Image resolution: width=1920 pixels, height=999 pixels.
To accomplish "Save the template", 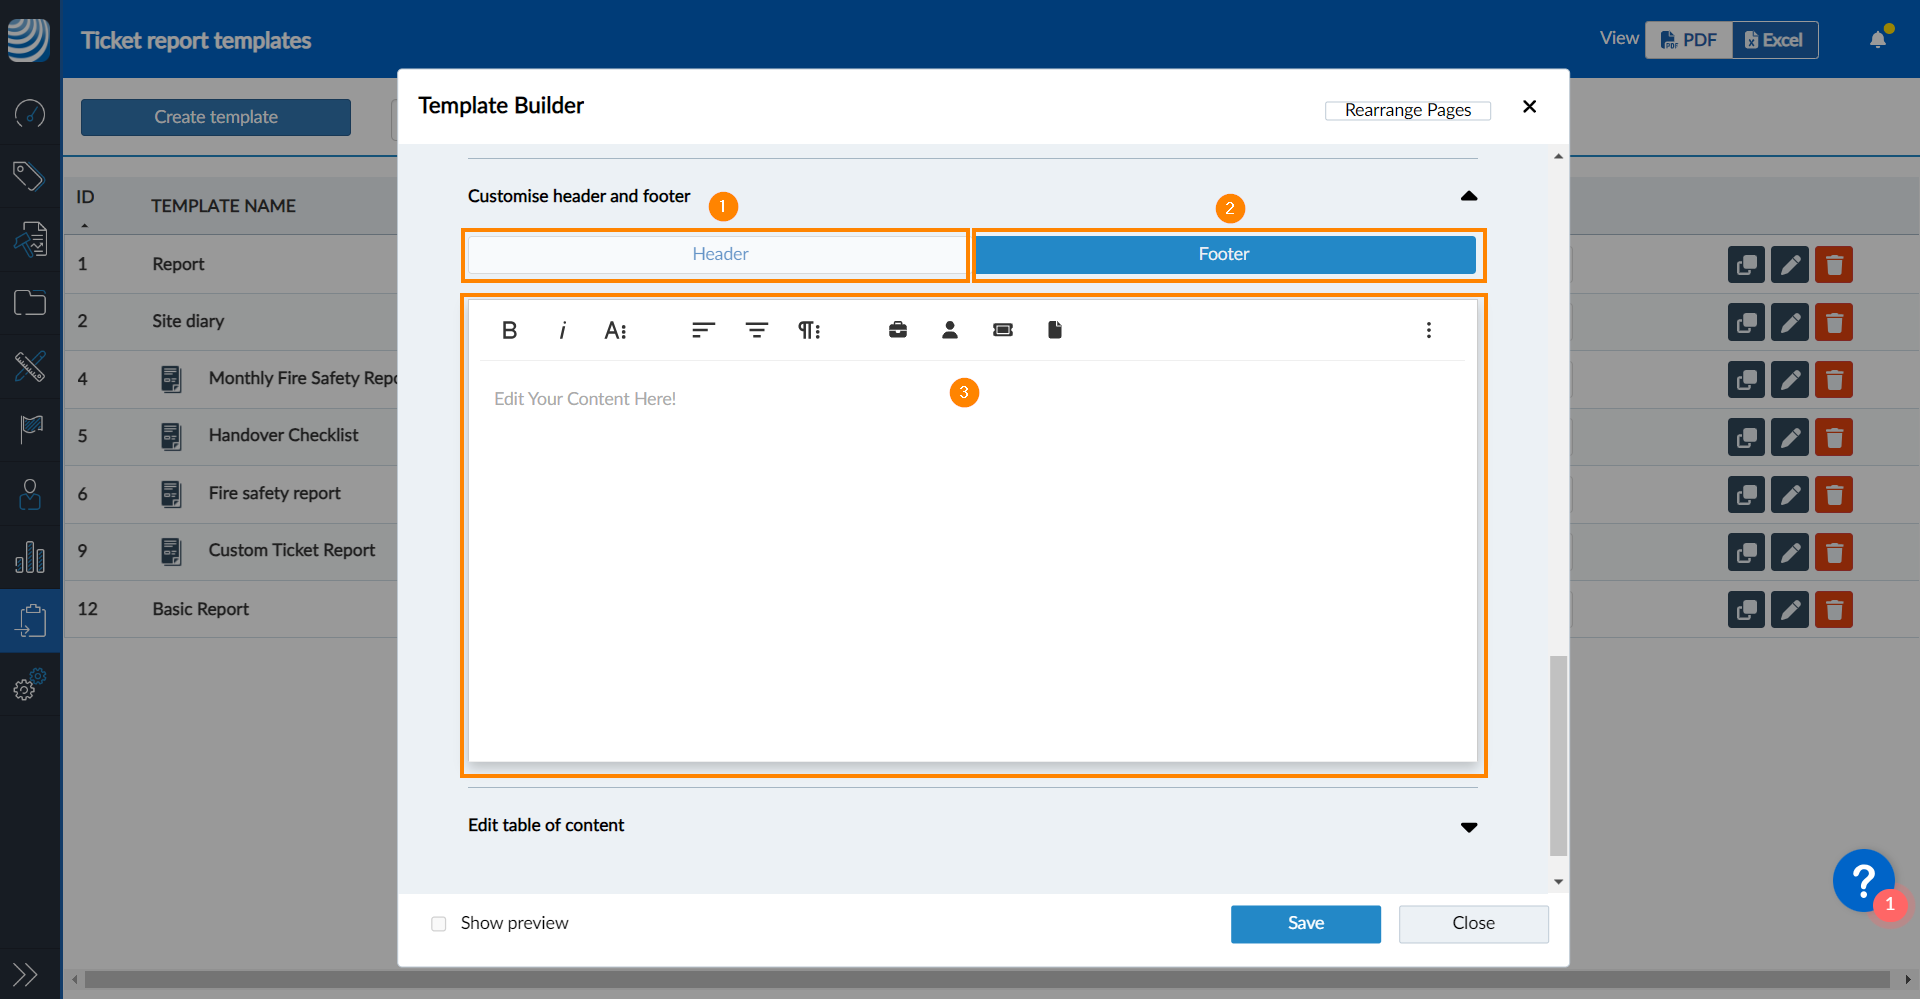I will [x=1305, y=923].
